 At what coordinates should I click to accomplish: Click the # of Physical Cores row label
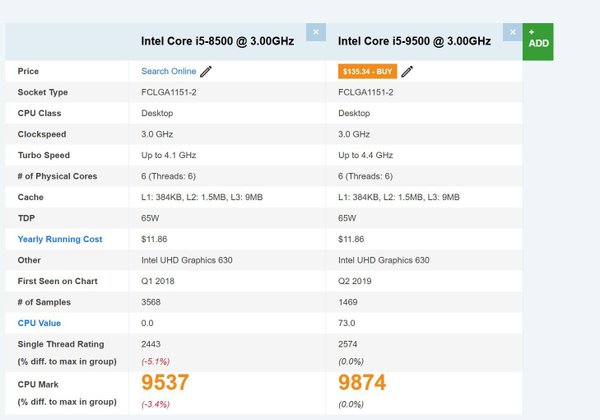pyautogui.click(x=57, y=176)
